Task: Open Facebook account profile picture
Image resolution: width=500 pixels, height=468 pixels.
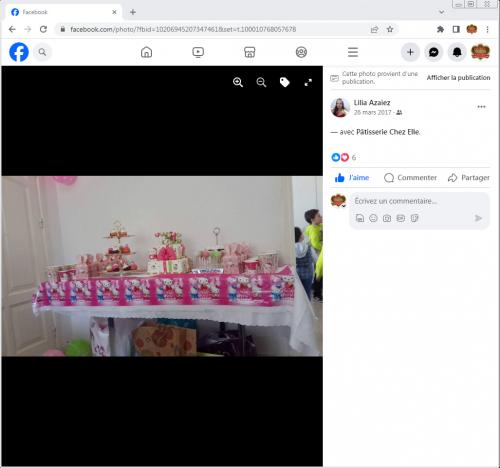Action: click(x=480, y=52)
